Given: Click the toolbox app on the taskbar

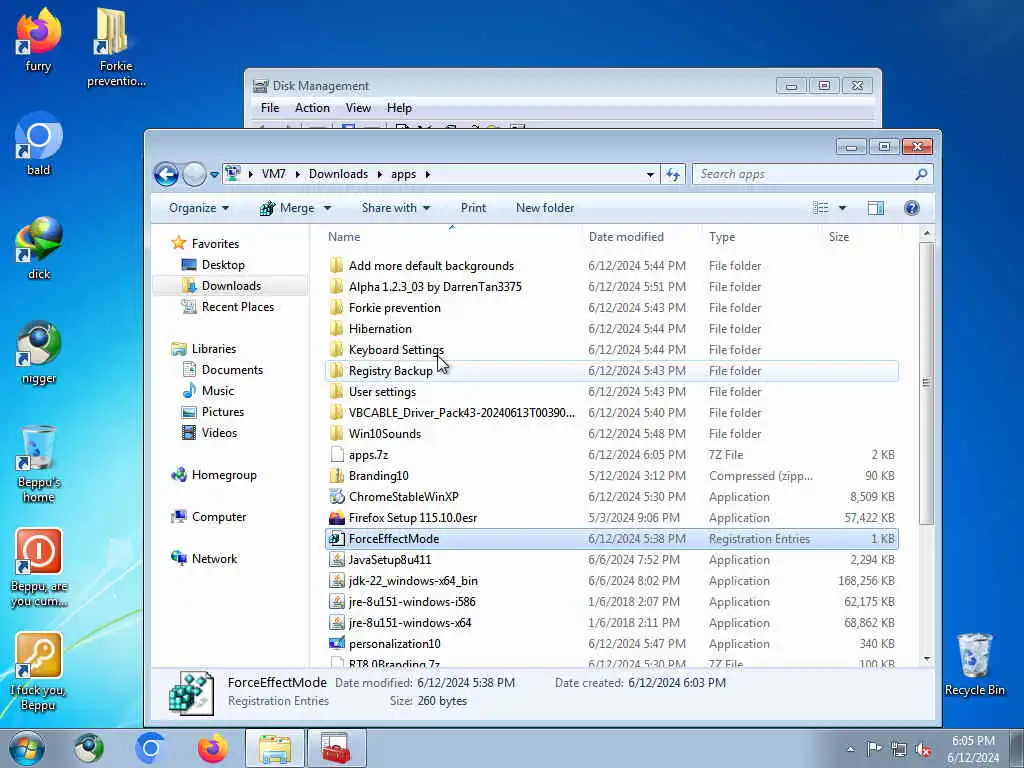Looking at the screenshot, I should (x=336, y=748).
